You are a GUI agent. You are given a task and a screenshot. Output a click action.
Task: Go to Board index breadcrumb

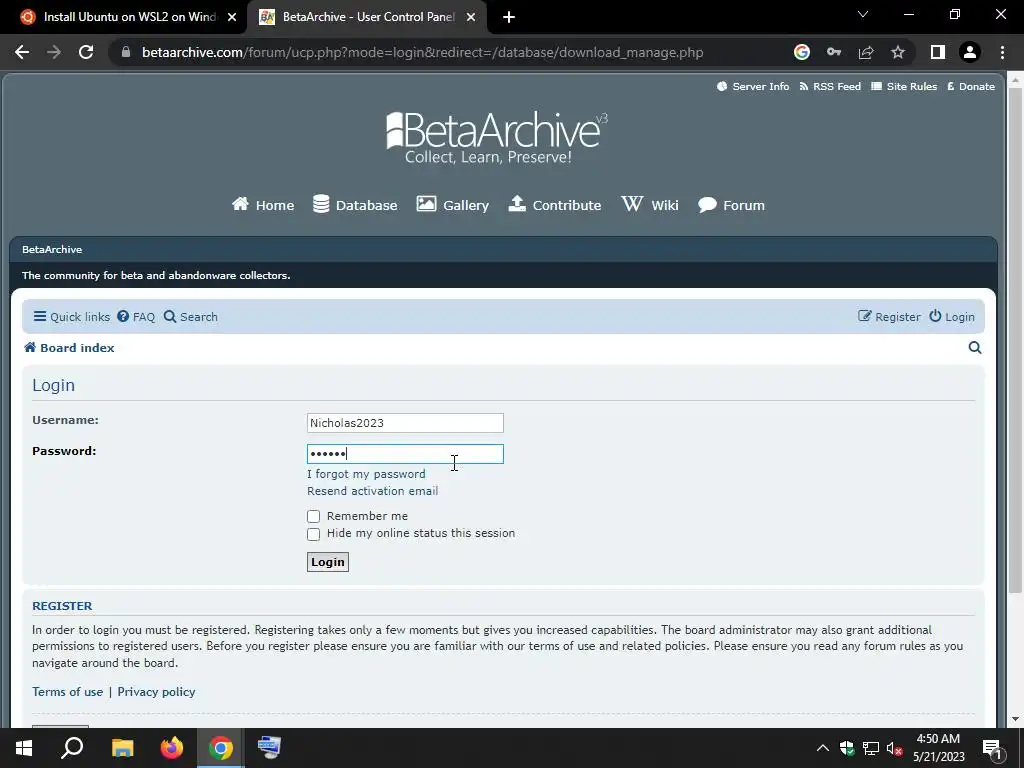(69, 347)
